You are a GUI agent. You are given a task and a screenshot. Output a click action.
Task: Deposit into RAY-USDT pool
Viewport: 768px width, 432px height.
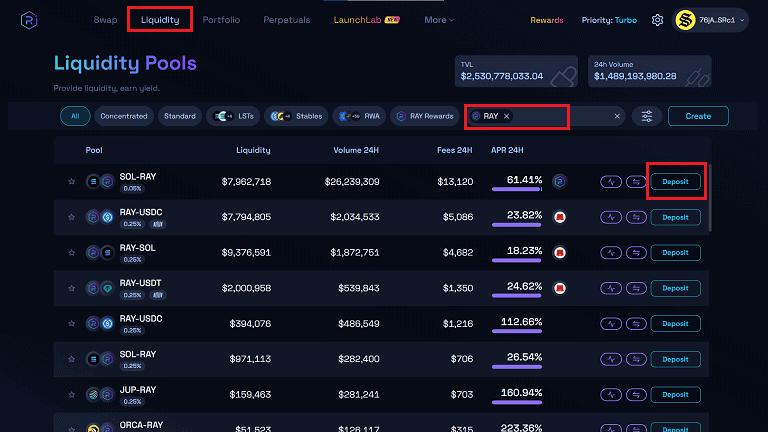(675, 288)
